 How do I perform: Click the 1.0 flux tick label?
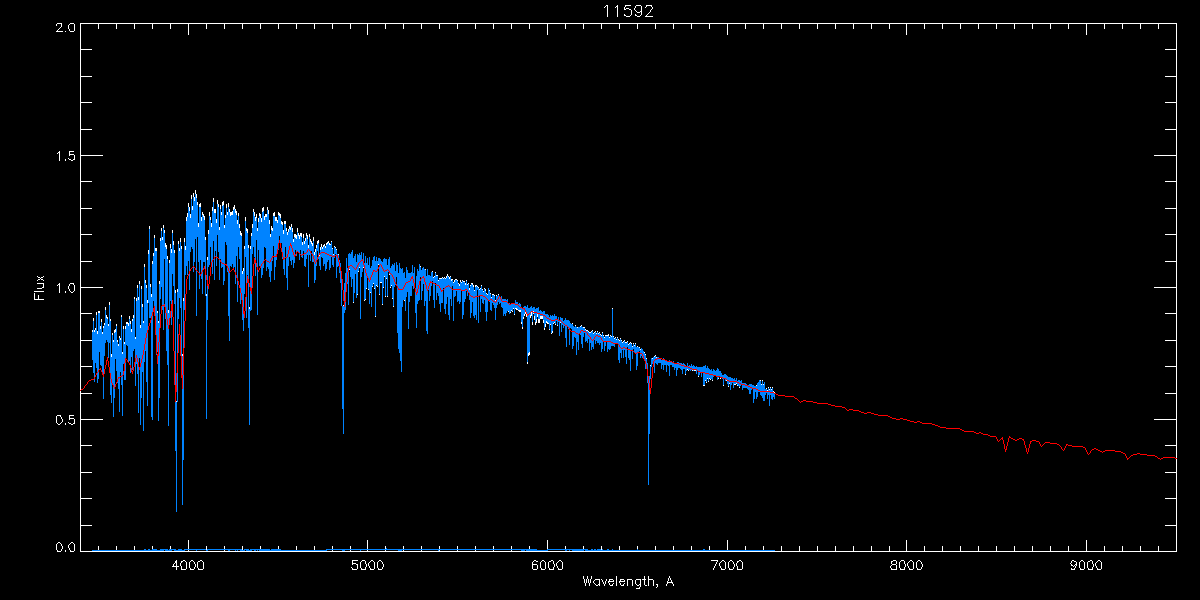pos(65,288)
